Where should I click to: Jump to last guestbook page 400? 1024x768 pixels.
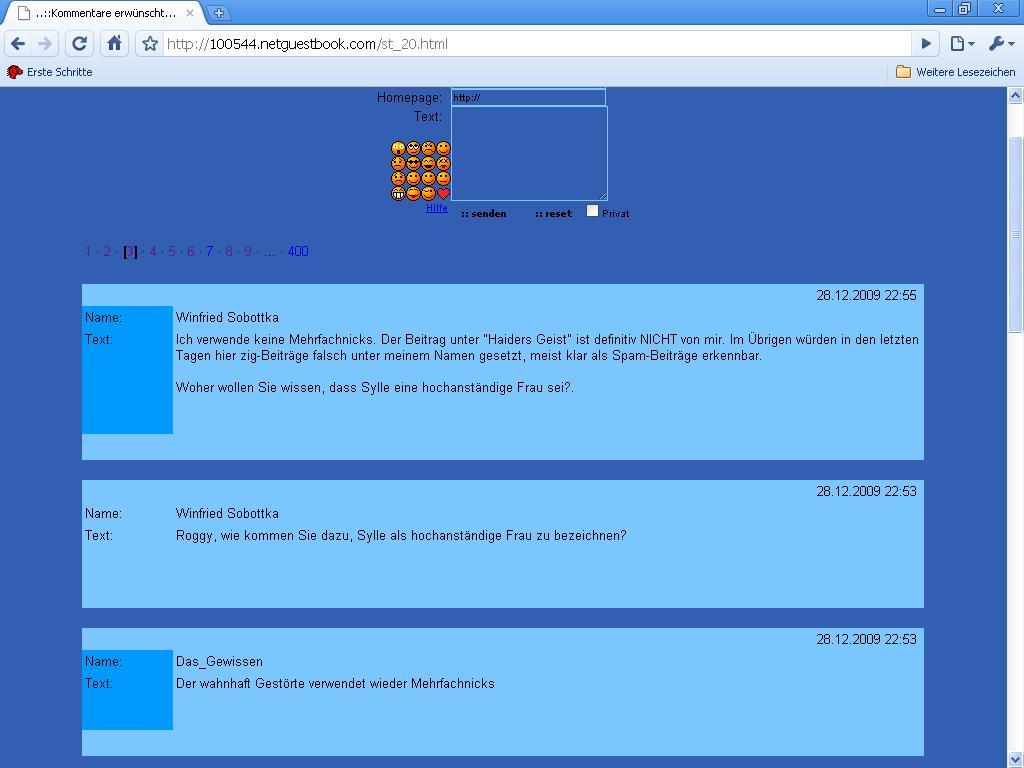(298, 251)
